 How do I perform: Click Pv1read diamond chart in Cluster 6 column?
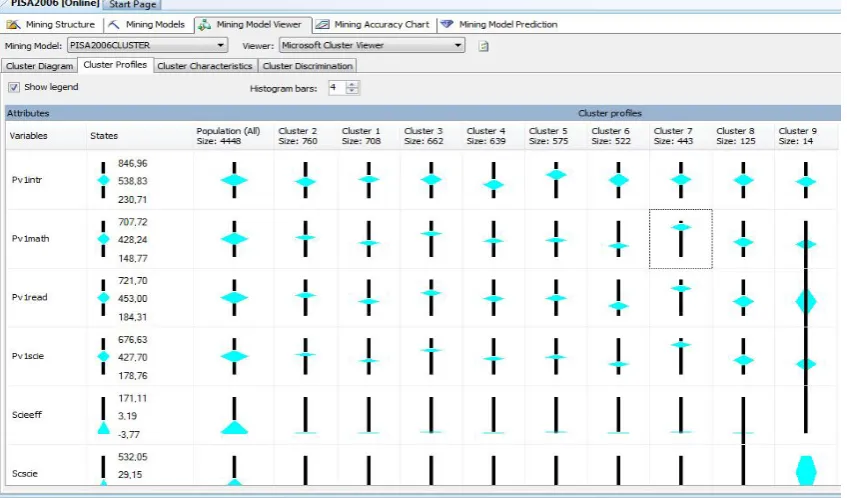point(619,298)
